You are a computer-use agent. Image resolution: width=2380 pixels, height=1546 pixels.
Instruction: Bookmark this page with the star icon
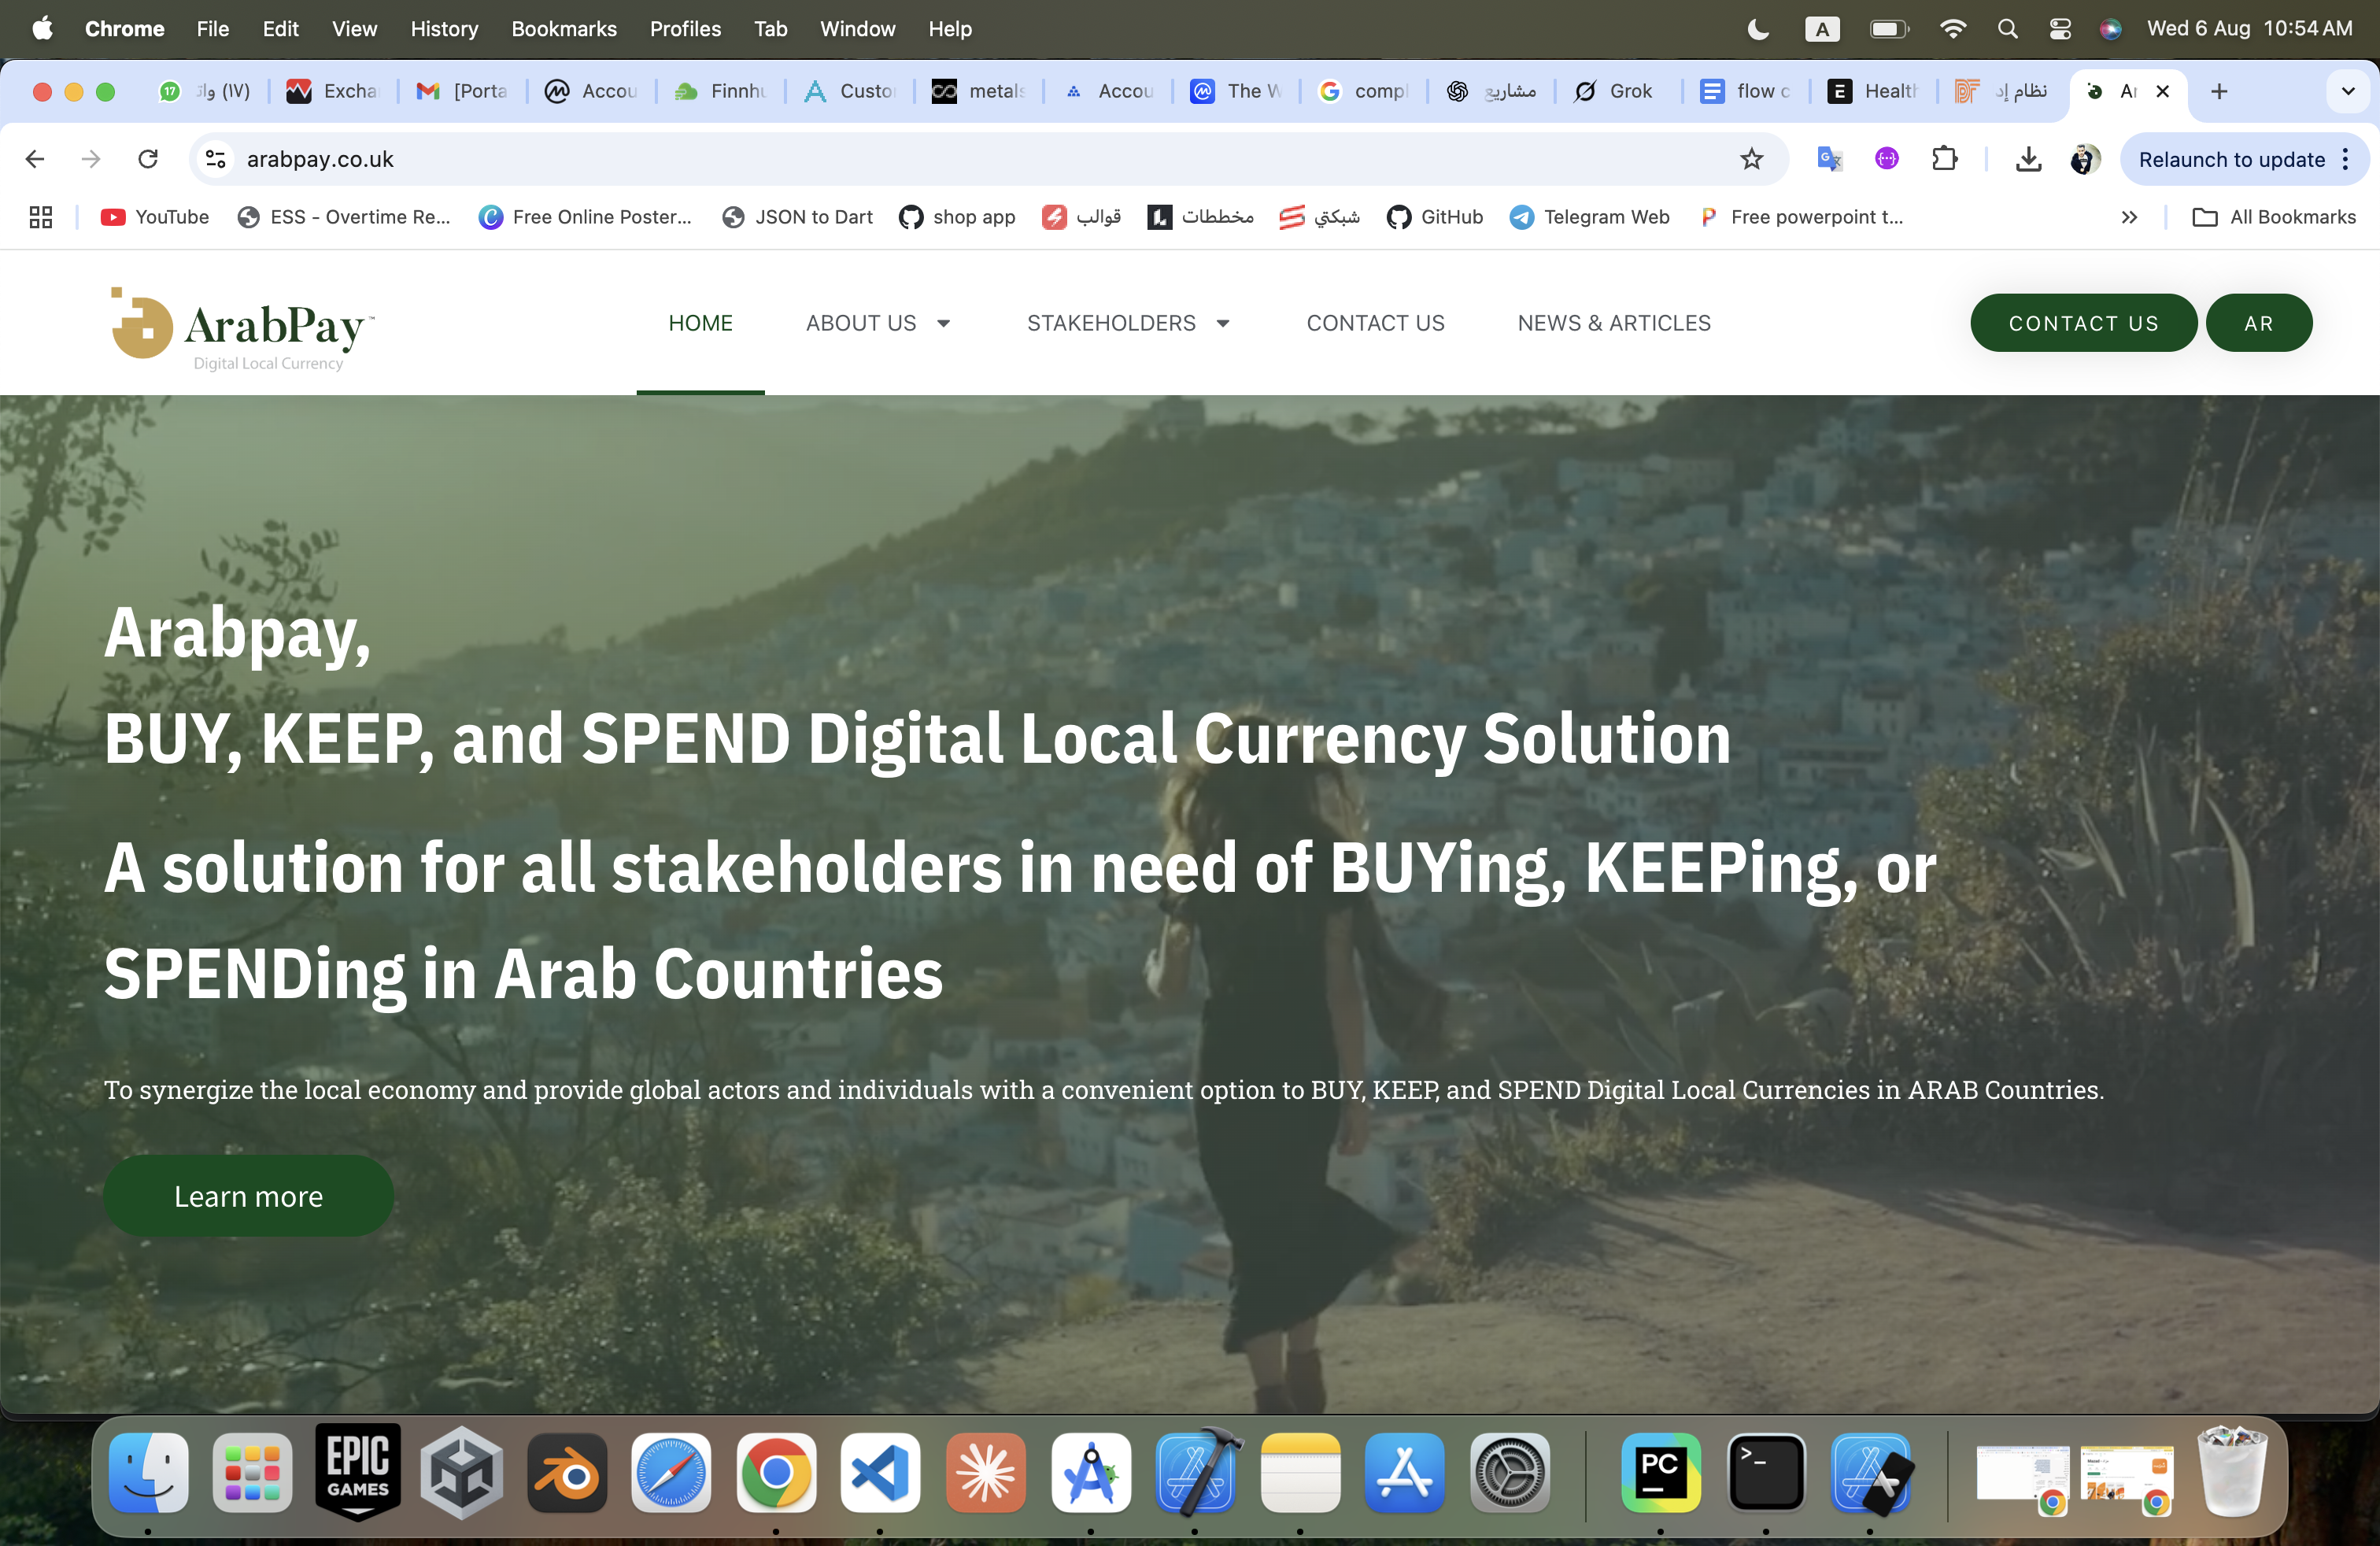coord(1751,159)
